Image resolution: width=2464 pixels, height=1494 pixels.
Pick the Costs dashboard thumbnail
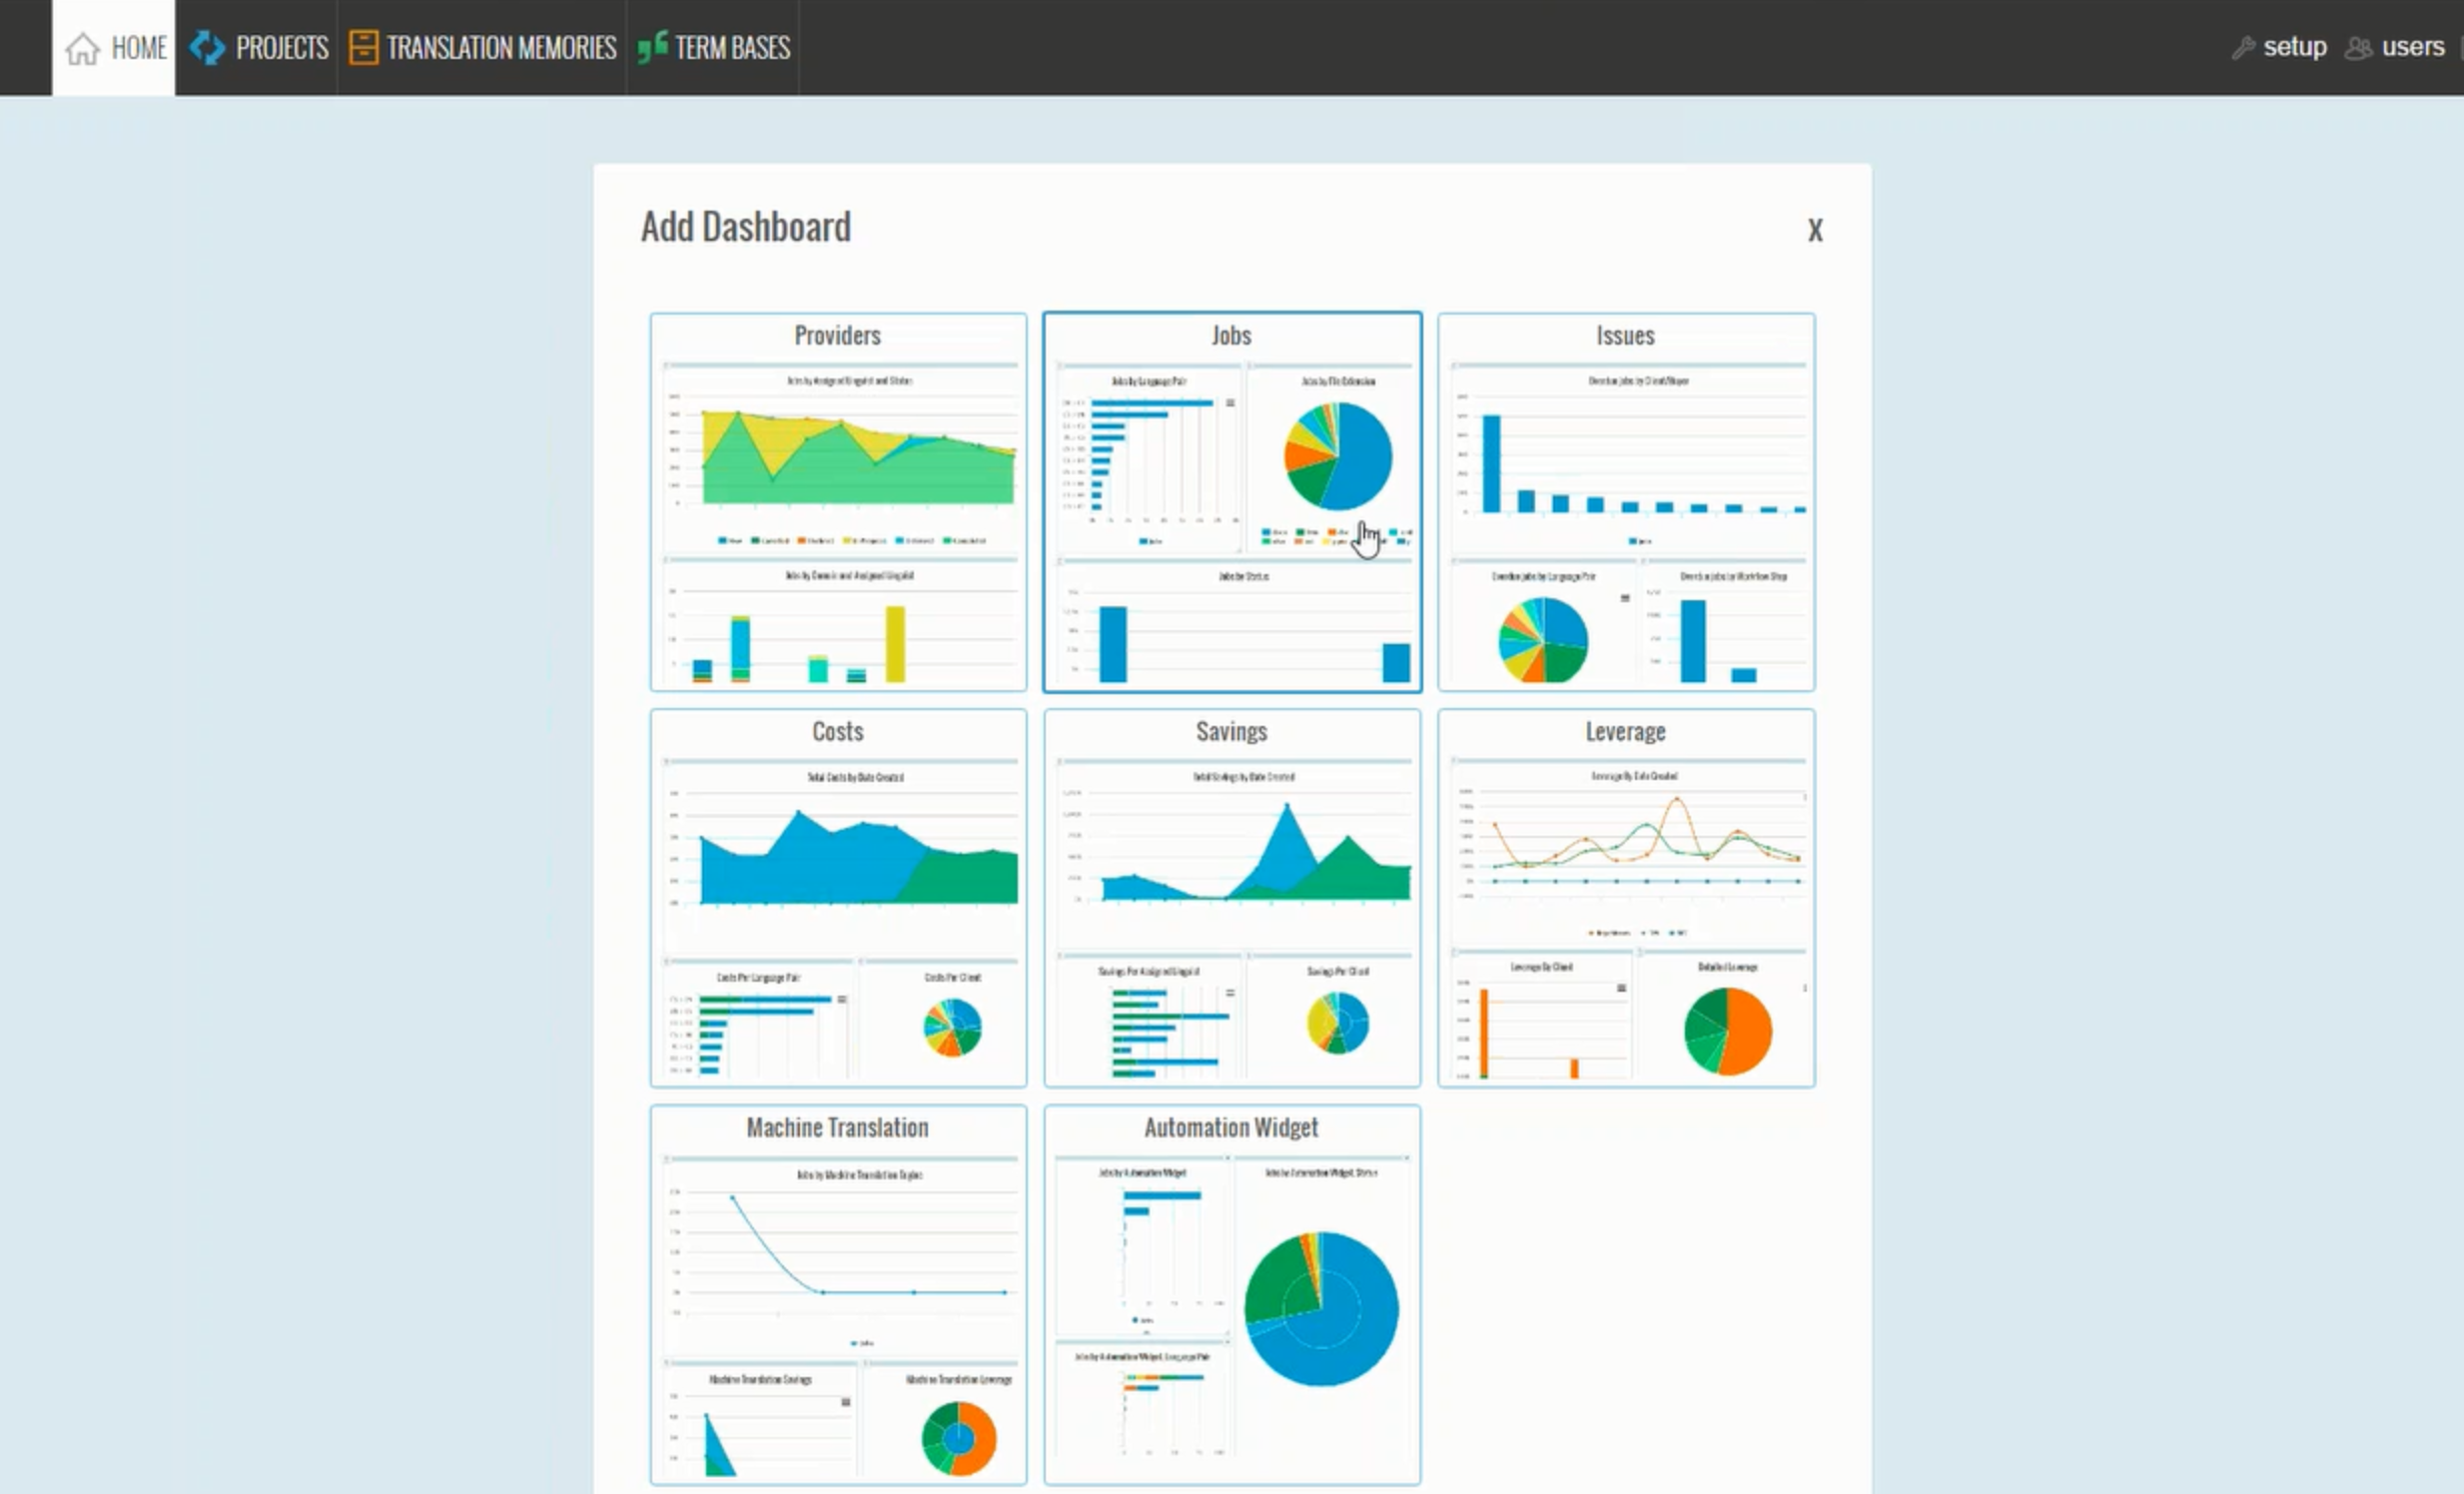838,898
